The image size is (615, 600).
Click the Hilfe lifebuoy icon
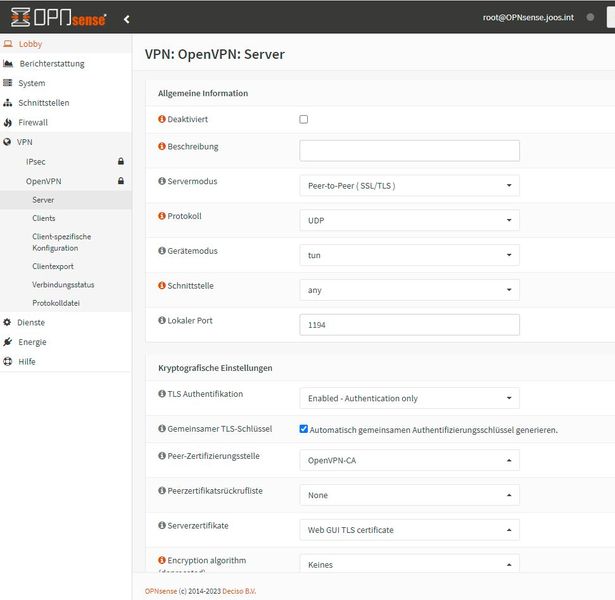tap(7, 361)
